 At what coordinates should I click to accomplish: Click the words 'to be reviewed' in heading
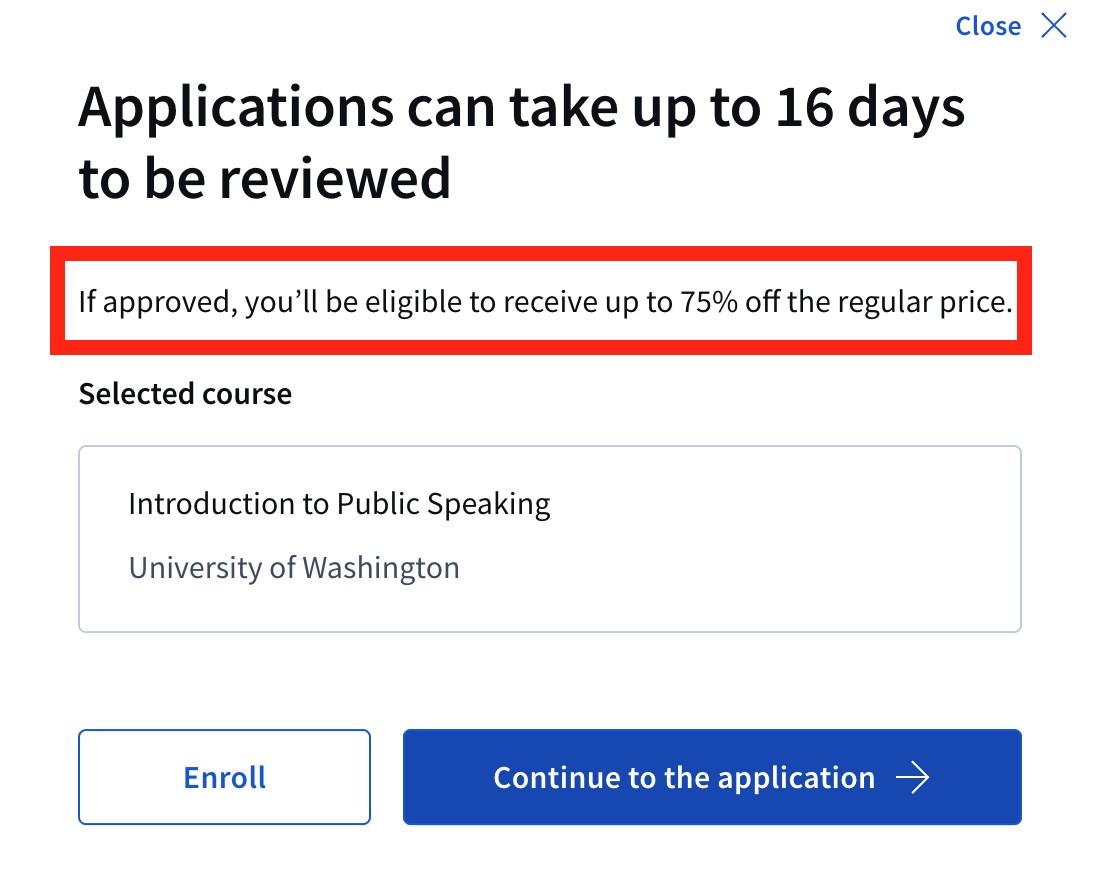click(265, 178)
